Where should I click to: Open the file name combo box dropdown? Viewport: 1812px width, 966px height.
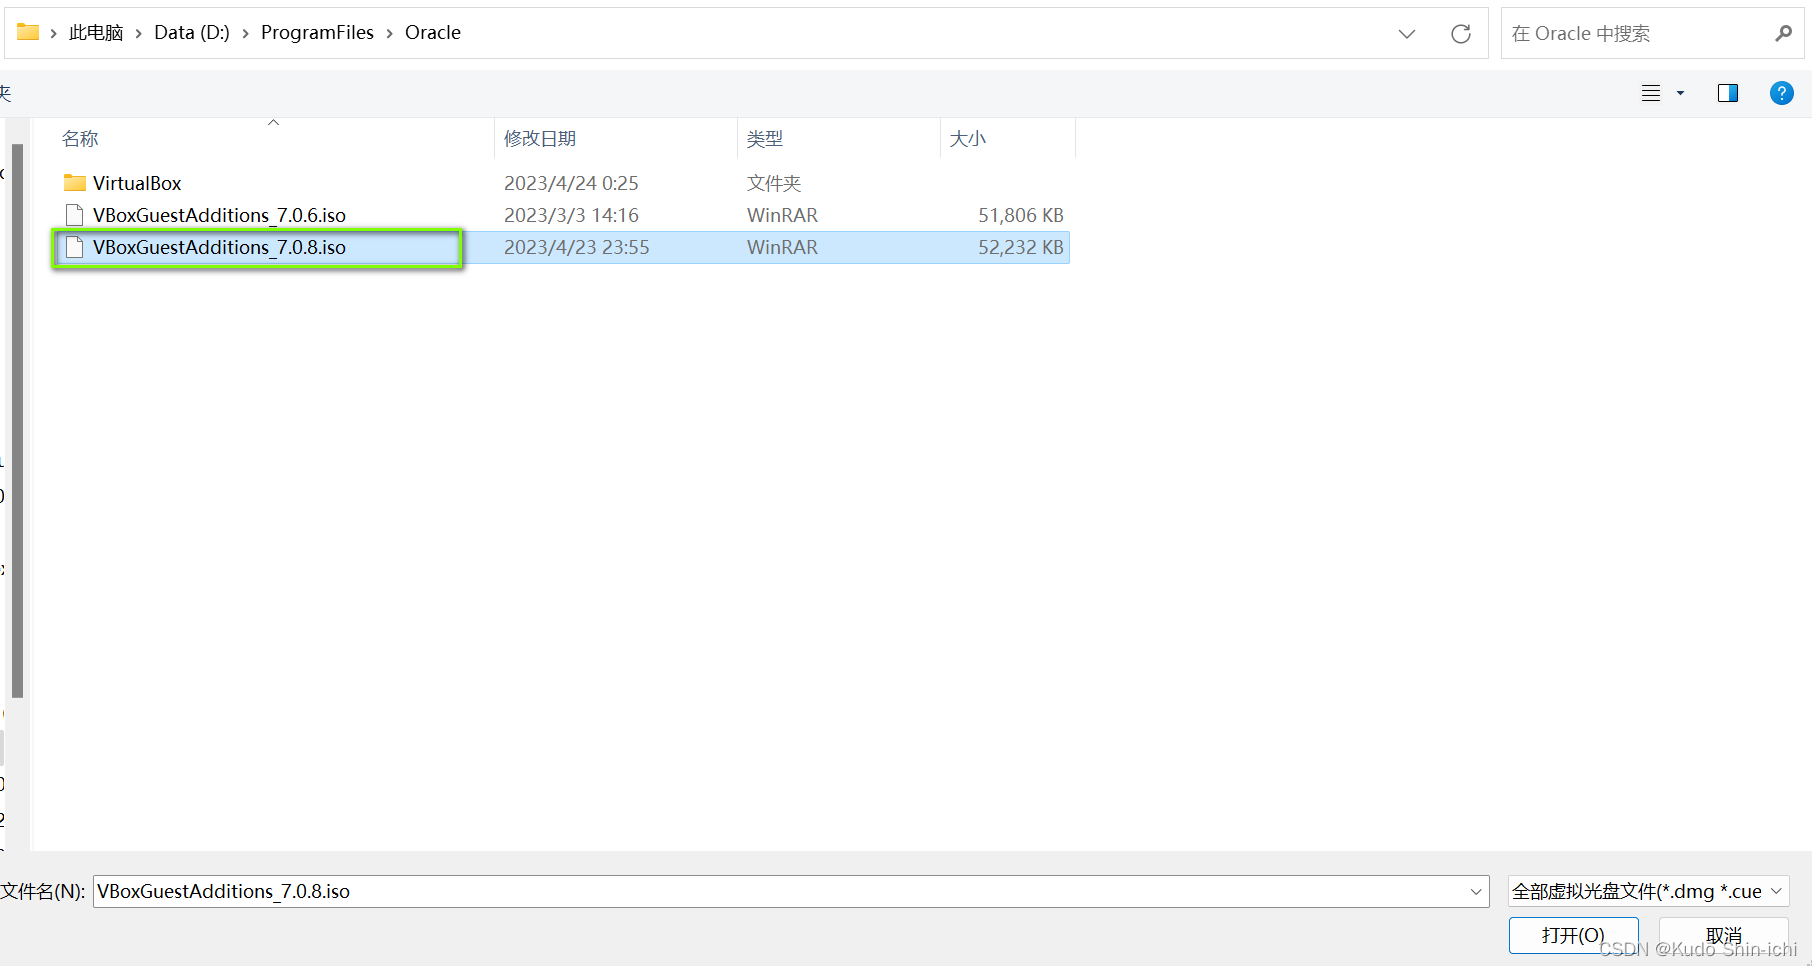pos(1476,891)
